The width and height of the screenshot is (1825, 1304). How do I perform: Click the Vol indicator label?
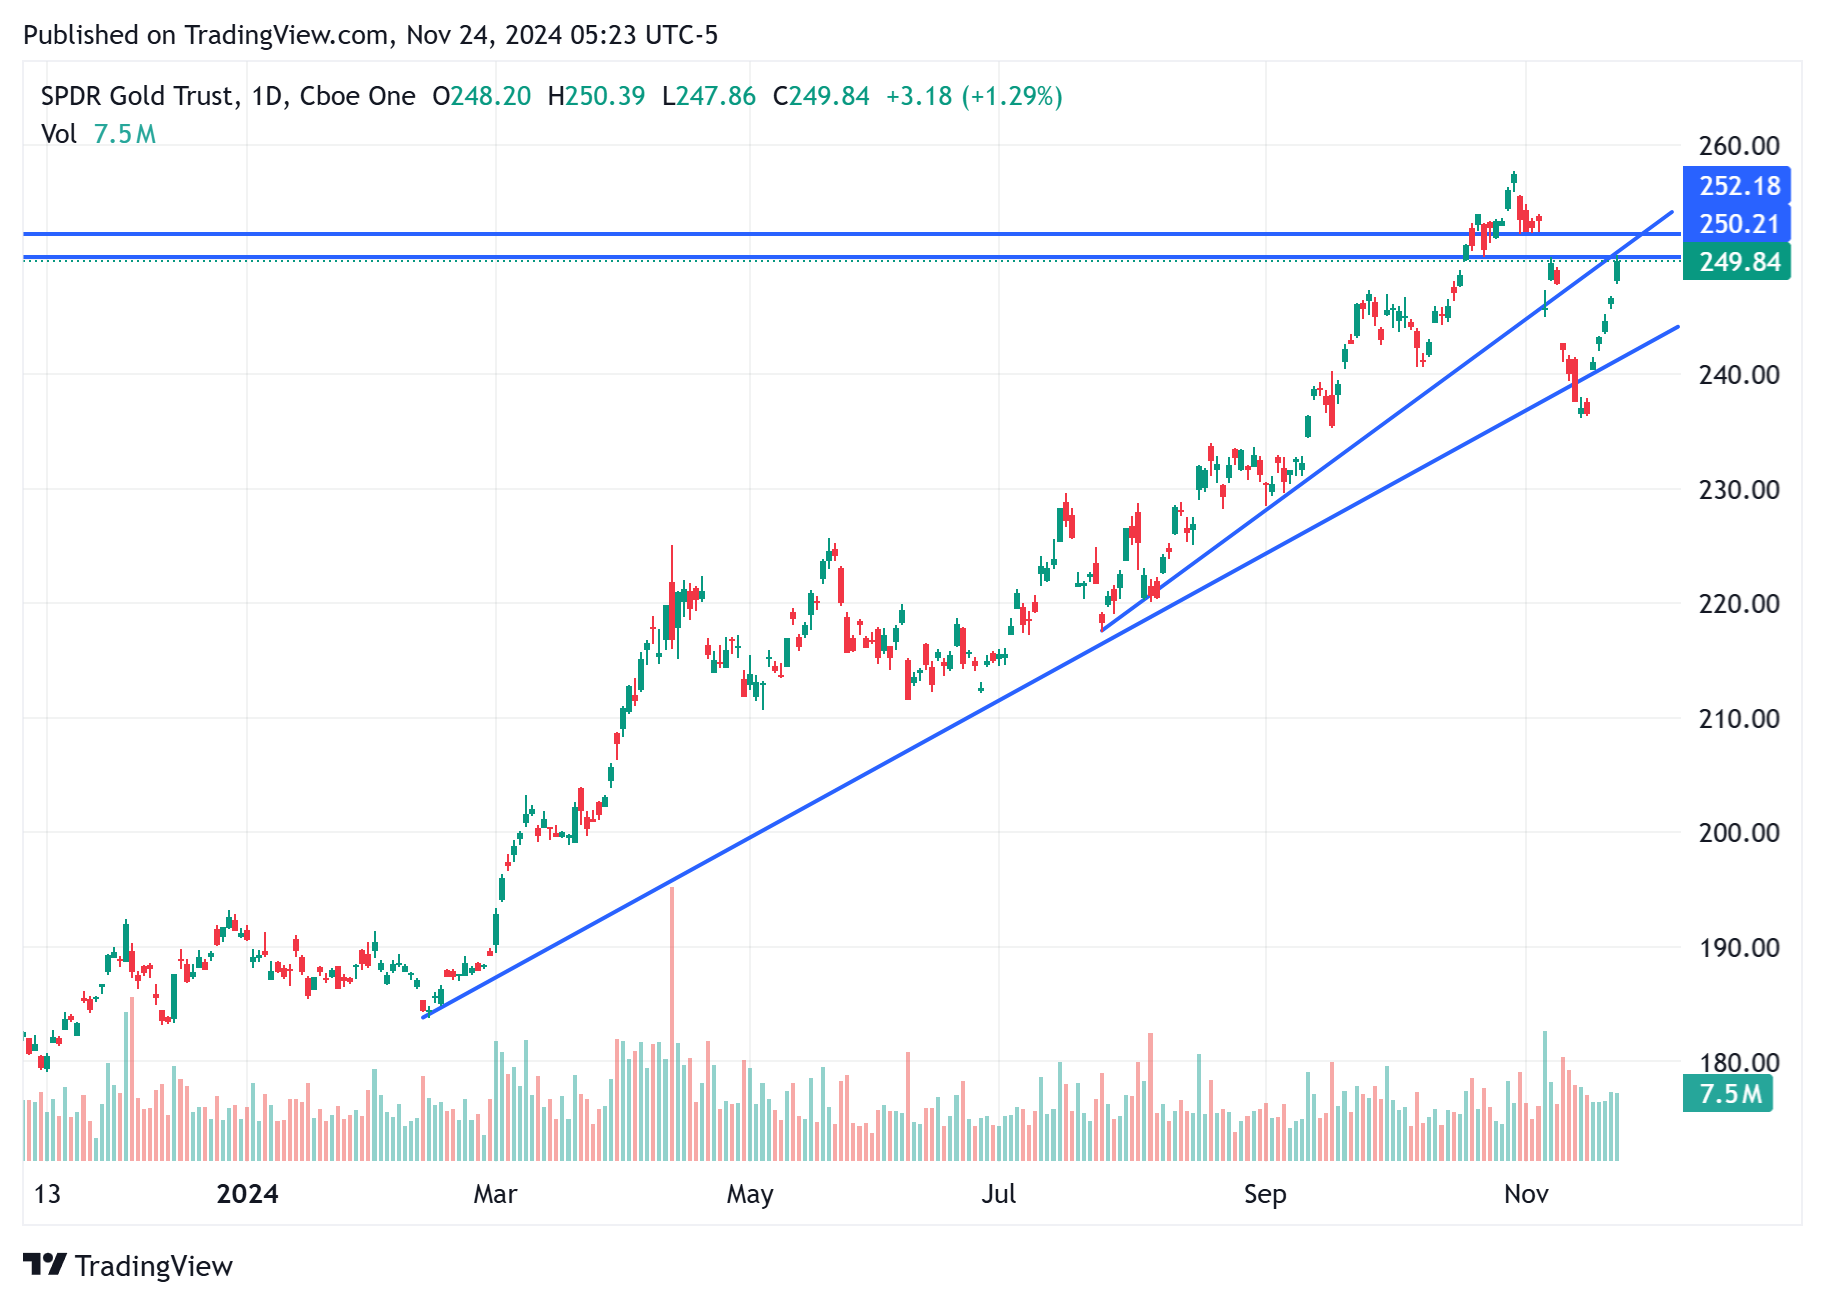59,134
